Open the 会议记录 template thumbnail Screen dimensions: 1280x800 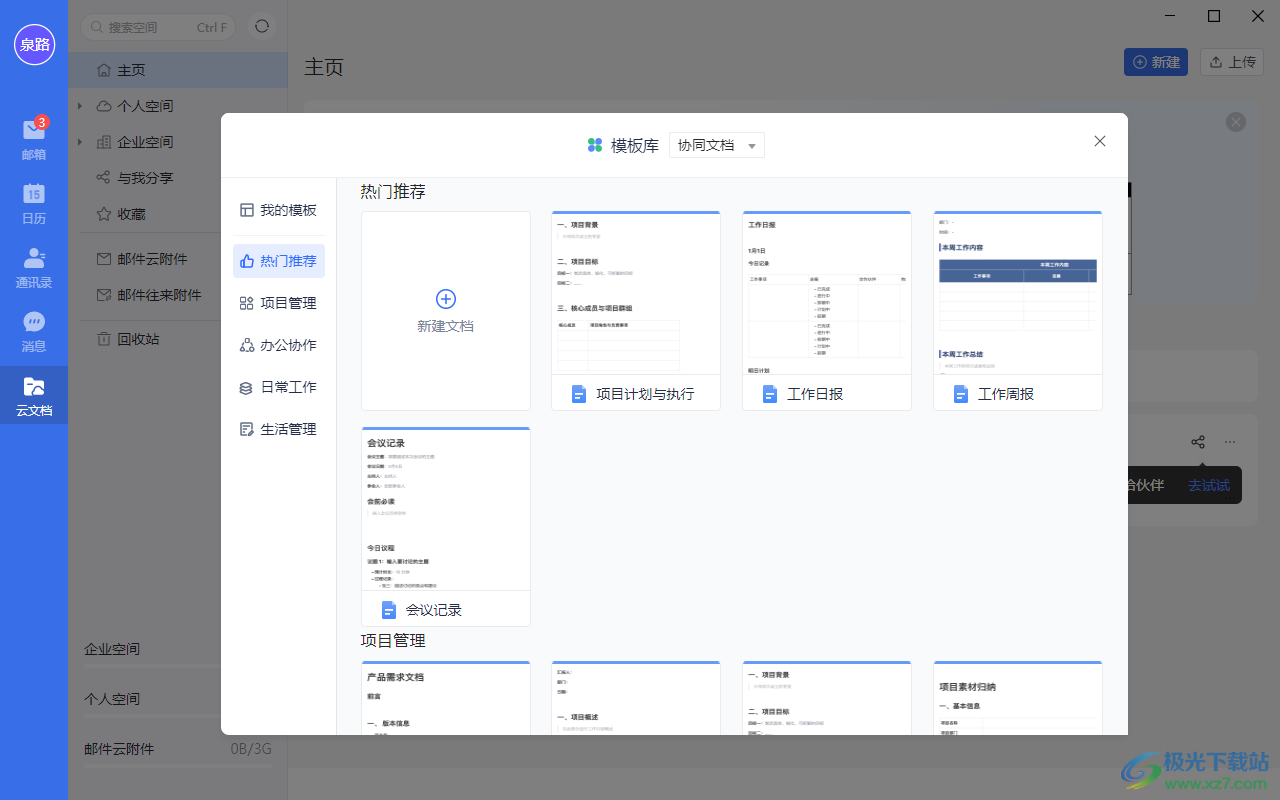click(446, 509)
